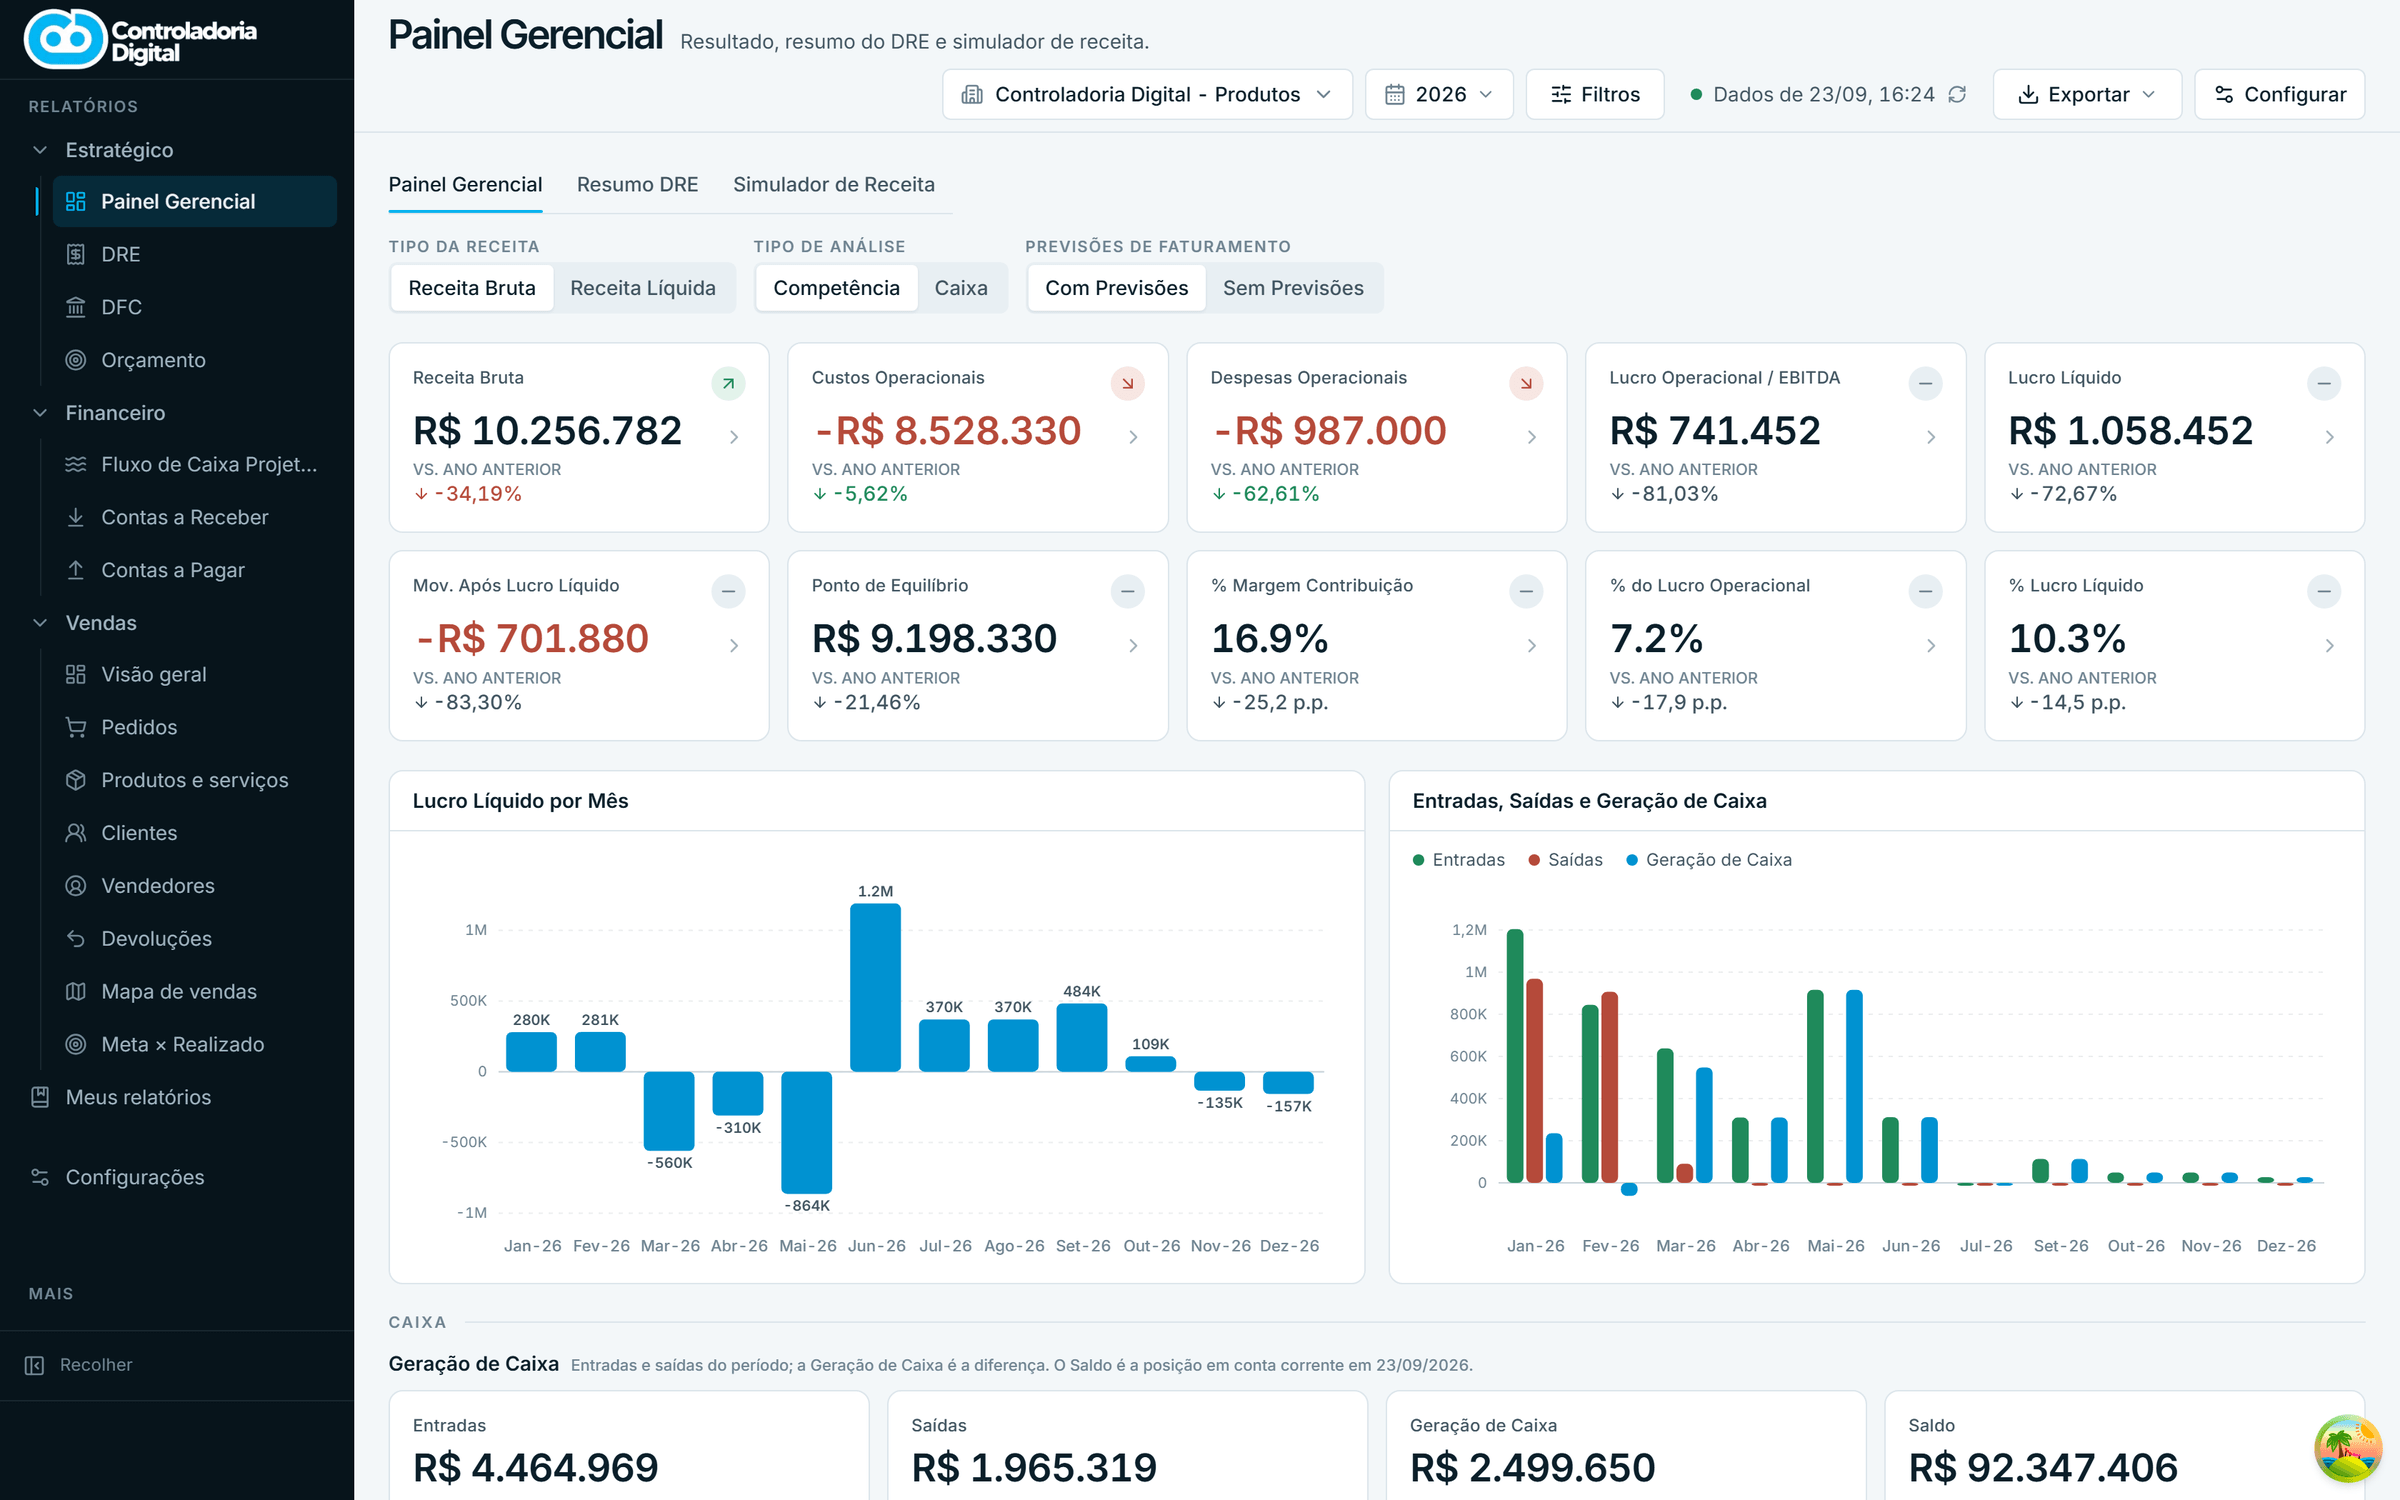
Task: Open Clientes in sidebar
Action: [195, 833]
